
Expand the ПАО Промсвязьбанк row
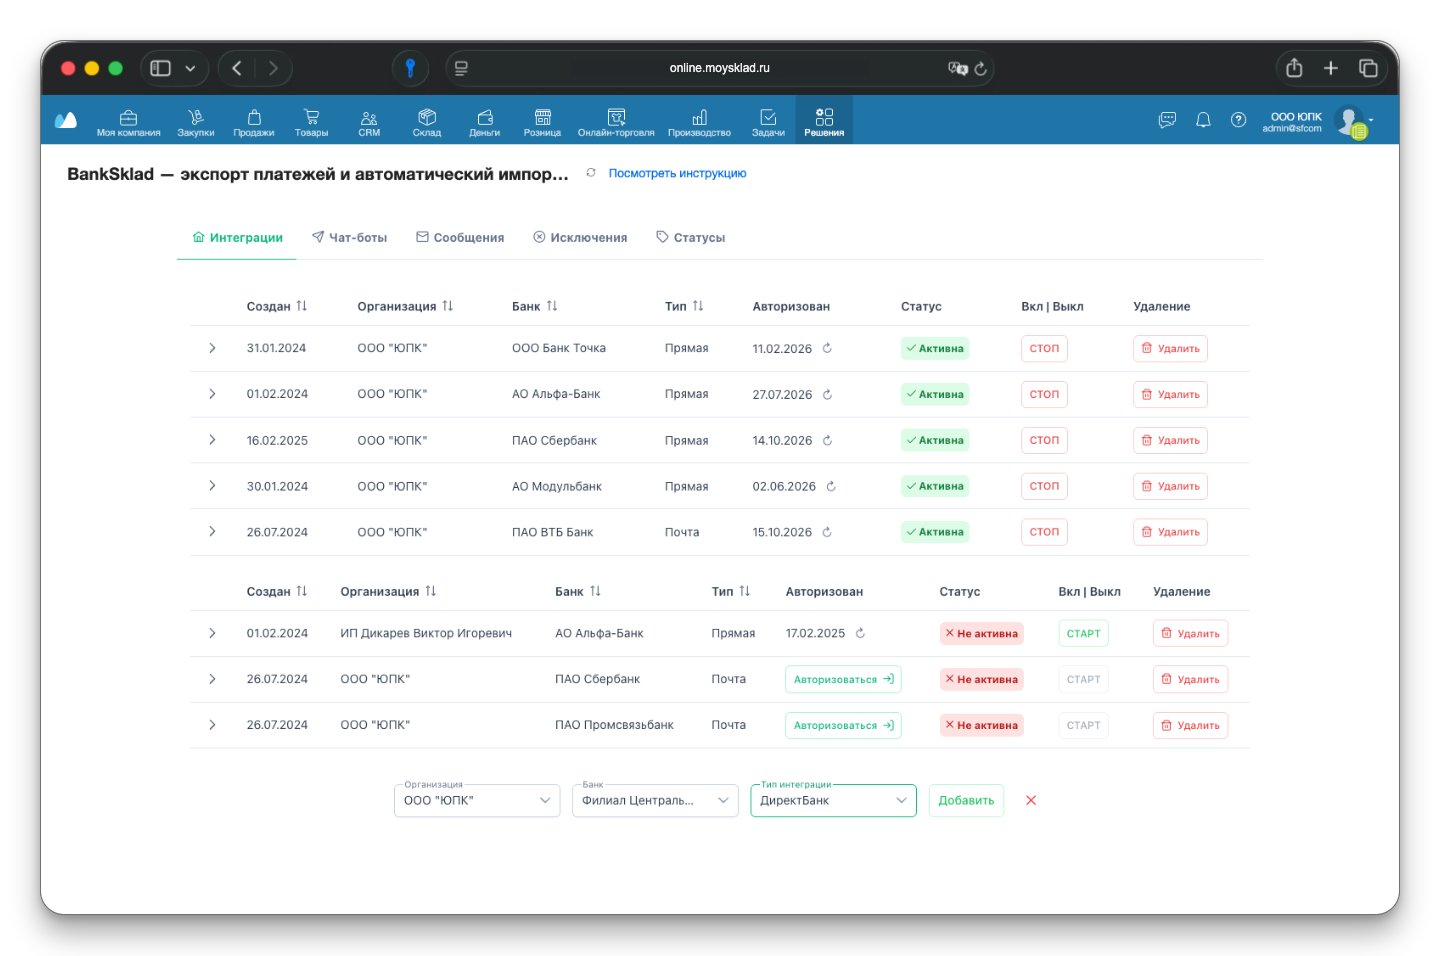click(x=212, y=725)
